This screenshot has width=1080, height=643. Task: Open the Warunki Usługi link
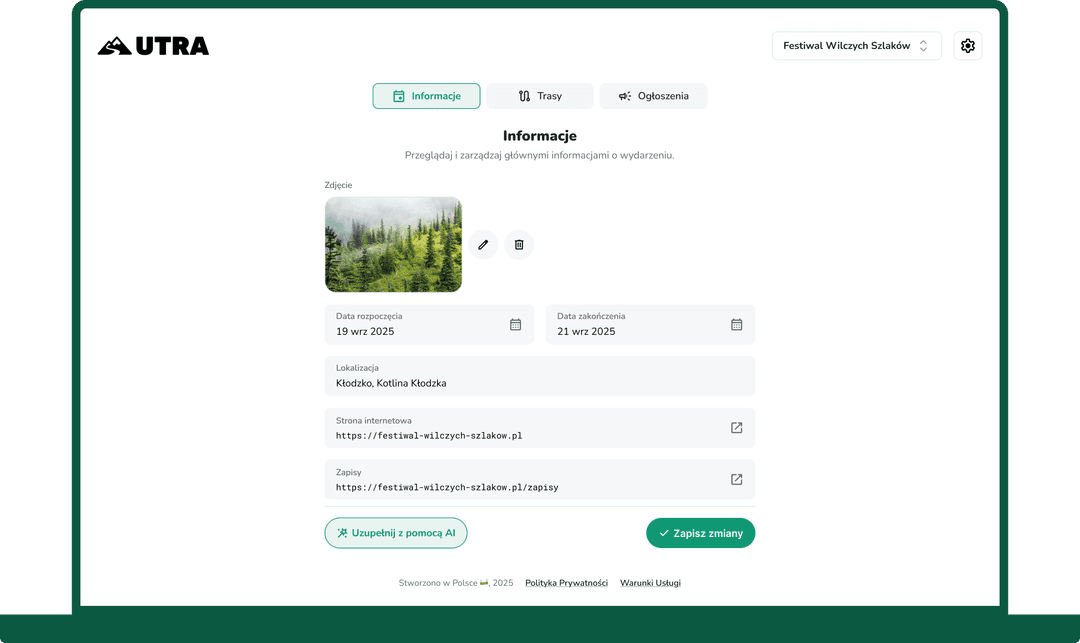pos(650,582)
